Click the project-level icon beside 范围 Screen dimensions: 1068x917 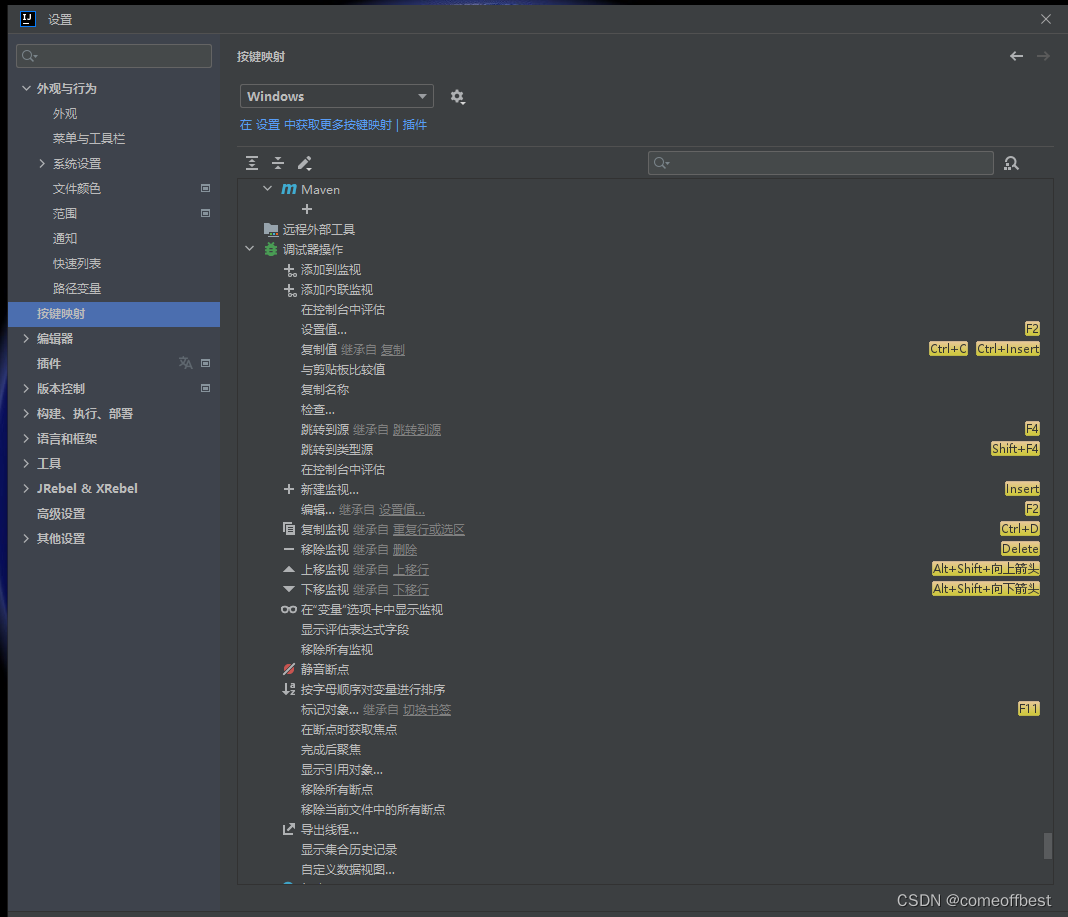(205, 213)
